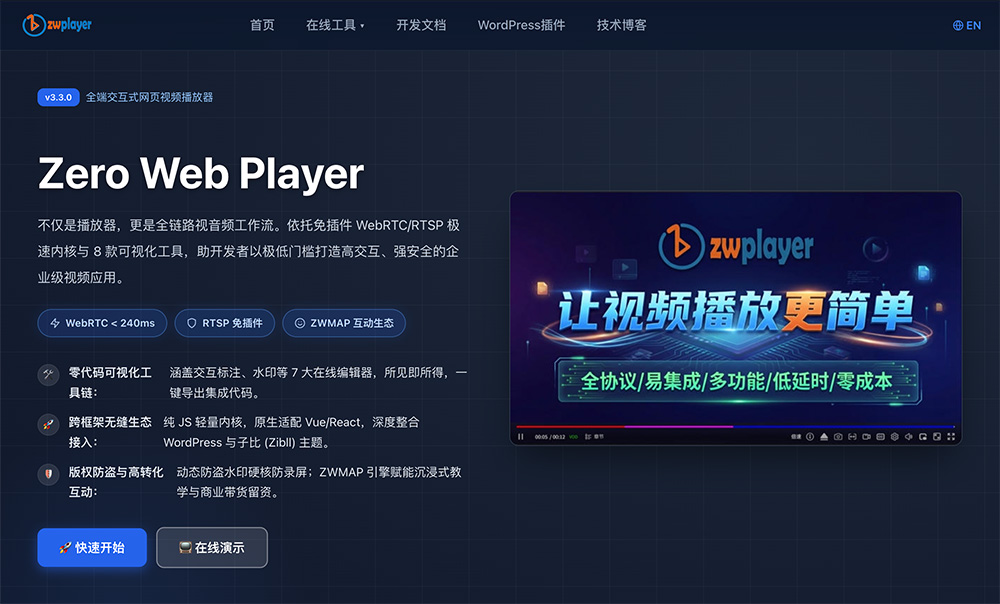Screen dimensions: 1000x604
Task: Open the 首页 menu item
Action: coord(262,25)
